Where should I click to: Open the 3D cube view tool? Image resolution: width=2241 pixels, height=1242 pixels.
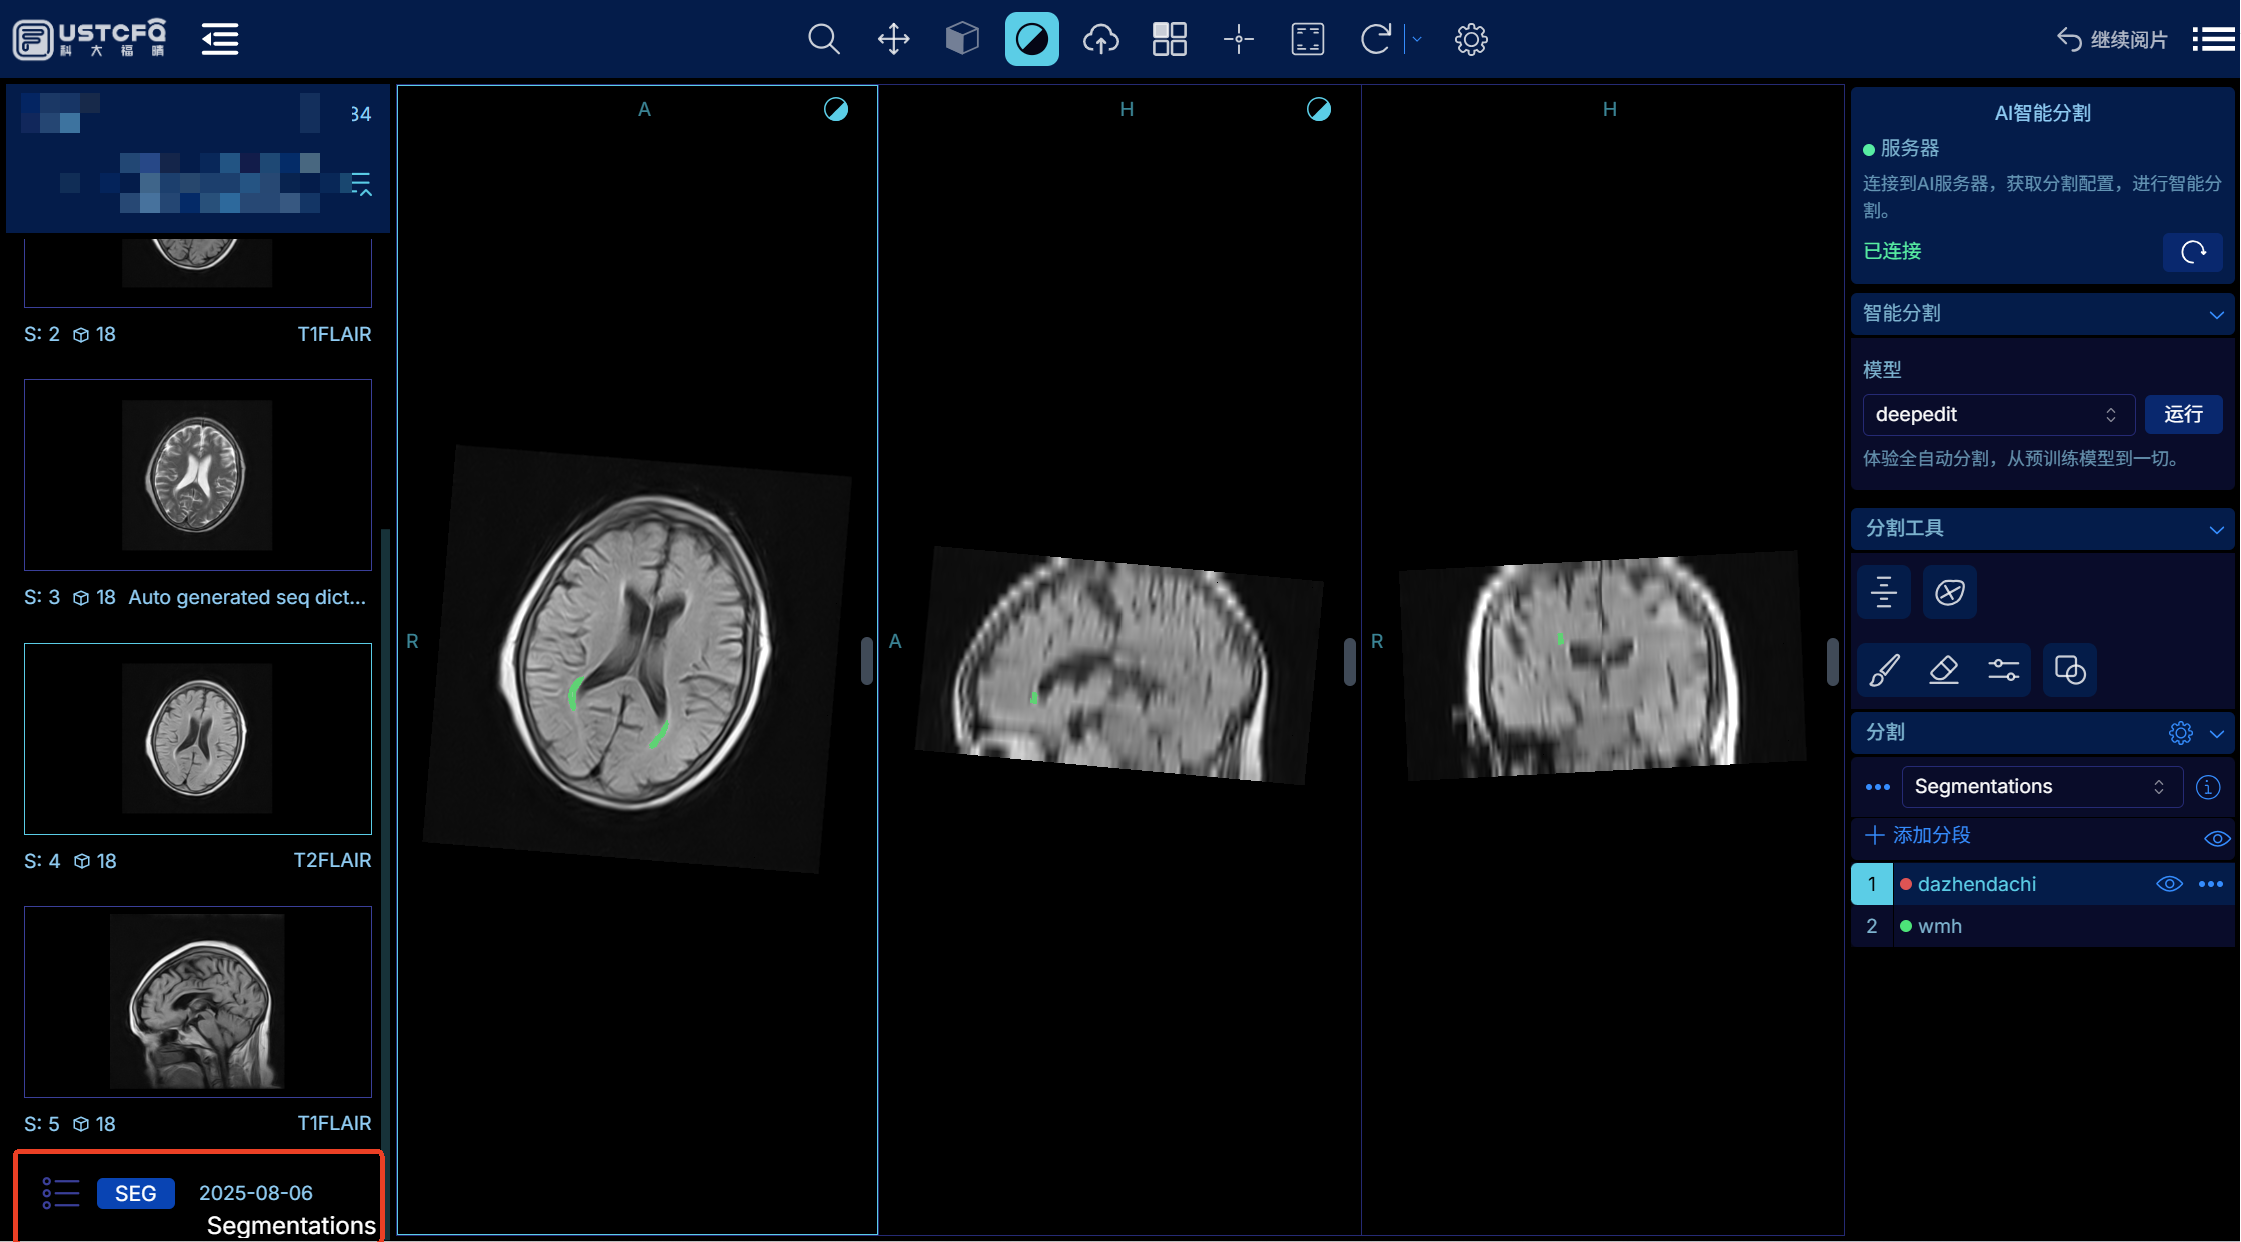tap(962, 40)
